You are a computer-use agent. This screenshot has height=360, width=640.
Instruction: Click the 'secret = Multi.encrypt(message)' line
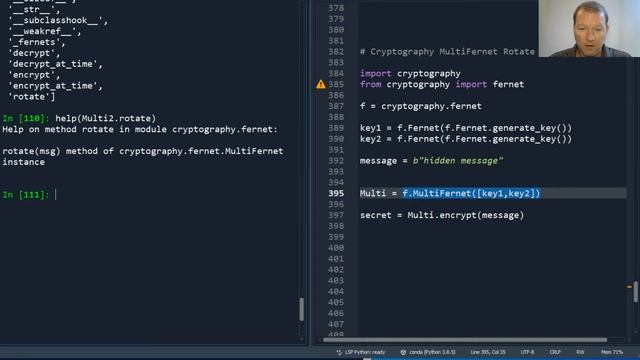442,215
